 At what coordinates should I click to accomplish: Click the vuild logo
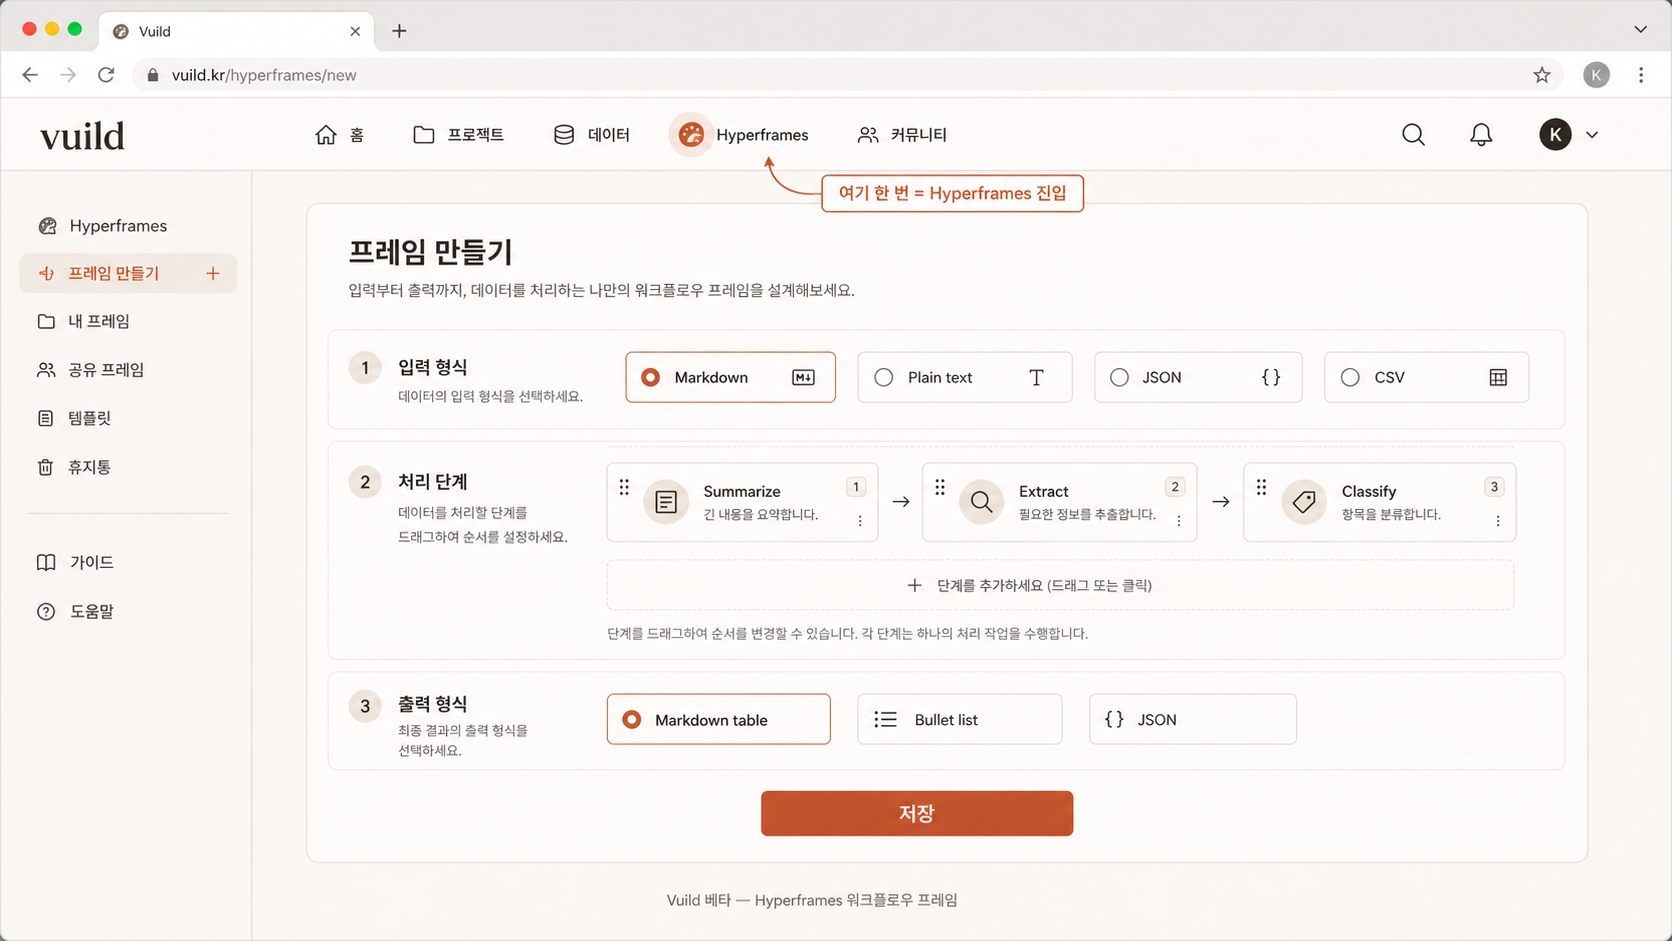click(82, 135)
